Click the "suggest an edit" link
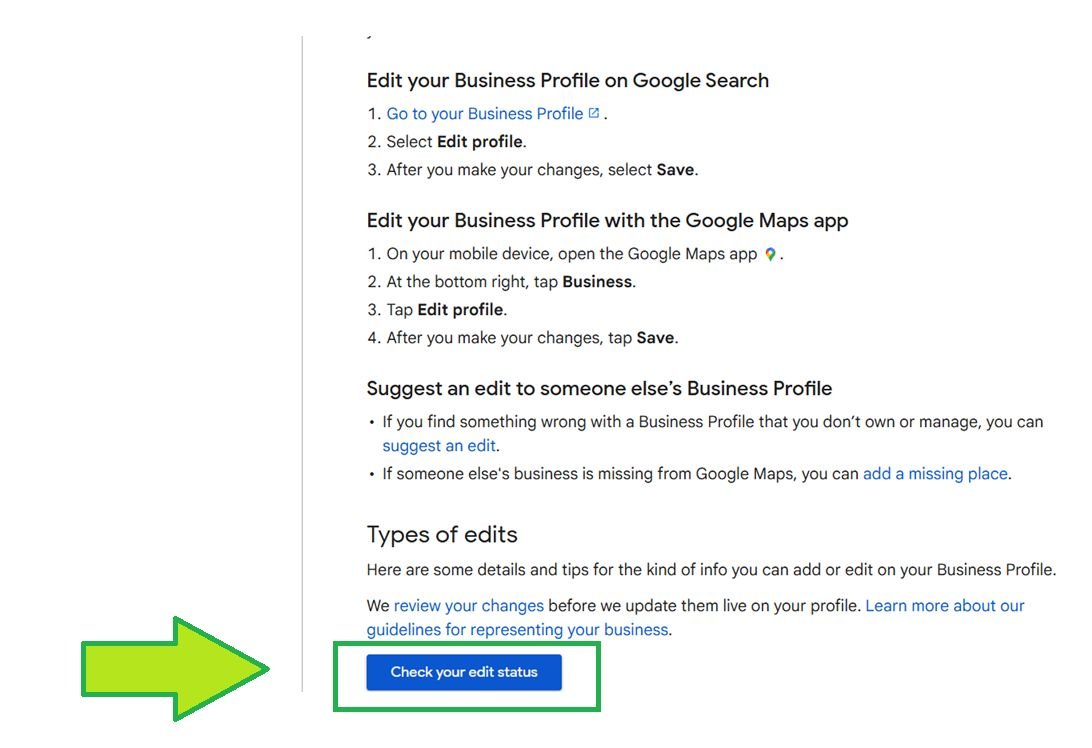The width and height of the screenshot is (1092, 748). pyautogui.click(x=438, y=445)
